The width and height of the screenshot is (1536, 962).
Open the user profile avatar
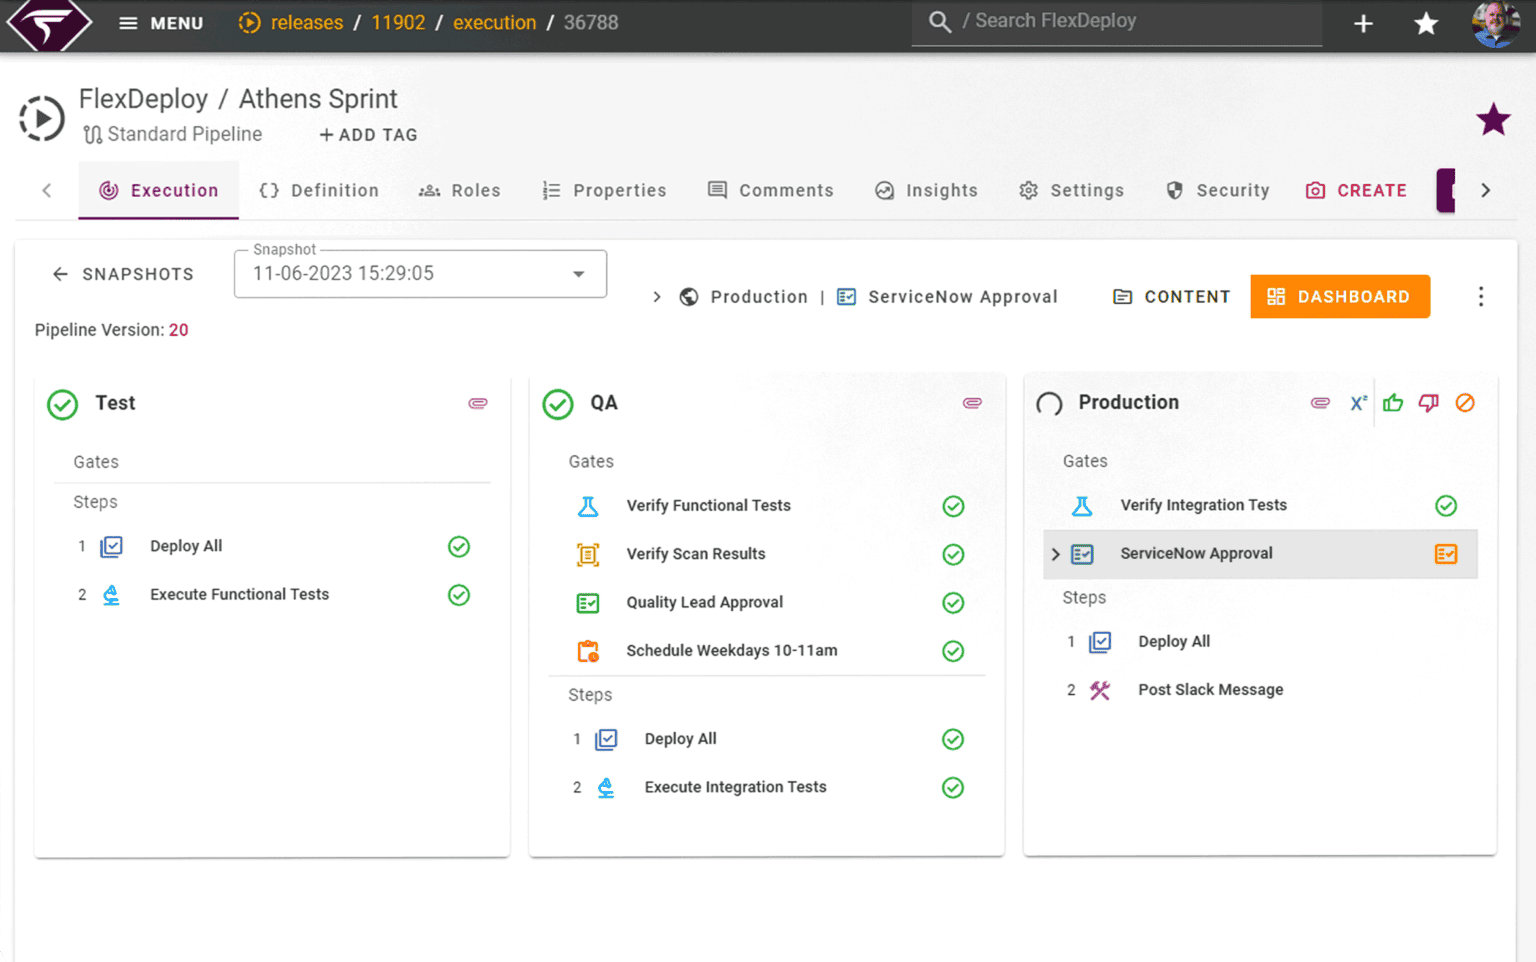[1496, 23]
